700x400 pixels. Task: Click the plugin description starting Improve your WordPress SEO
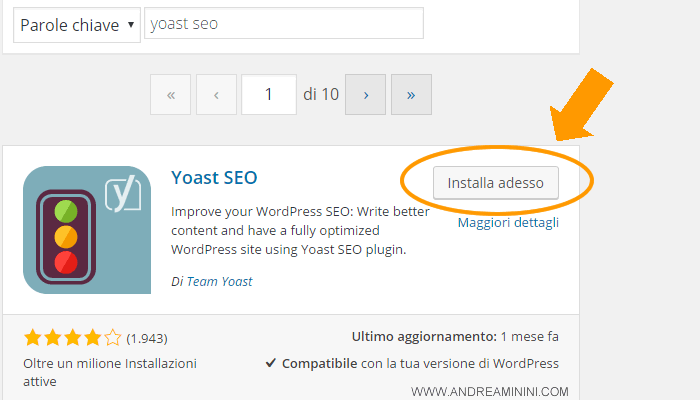click(300, 230)
